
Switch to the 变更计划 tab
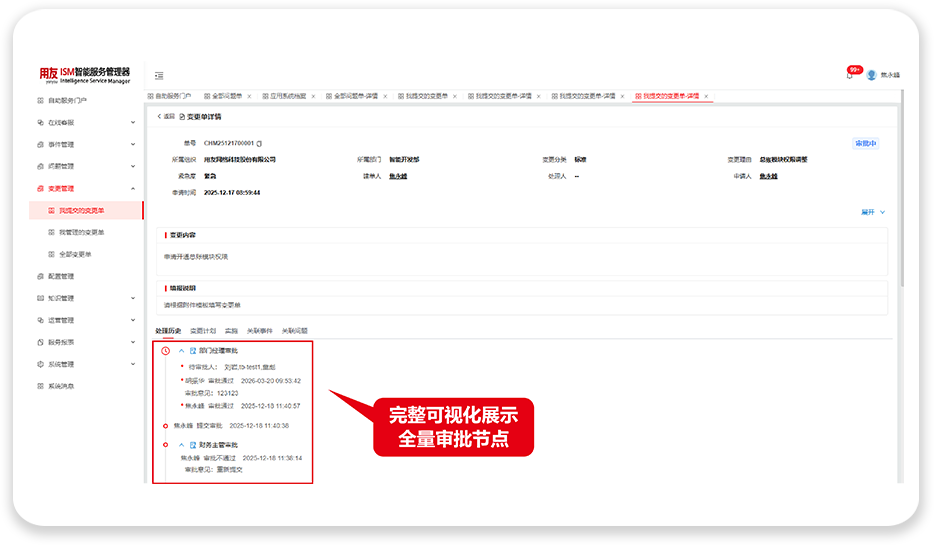(203, 331)
